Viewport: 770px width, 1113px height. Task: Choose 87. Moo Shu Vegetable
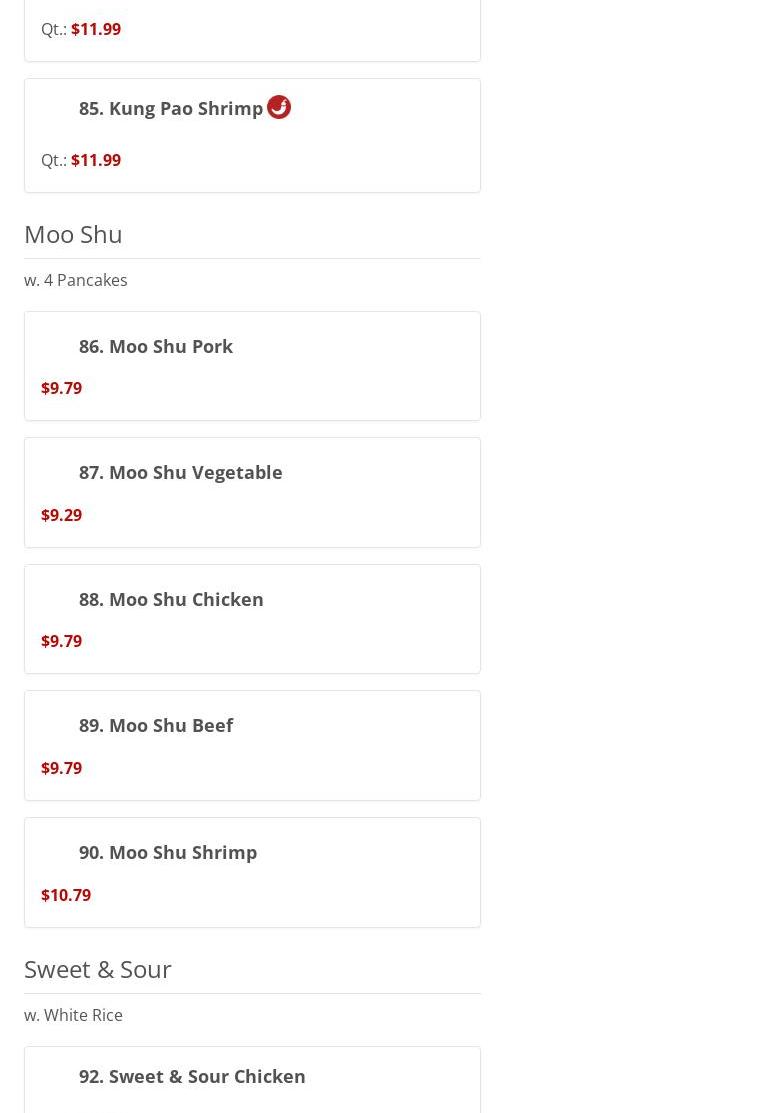point(181,472)
